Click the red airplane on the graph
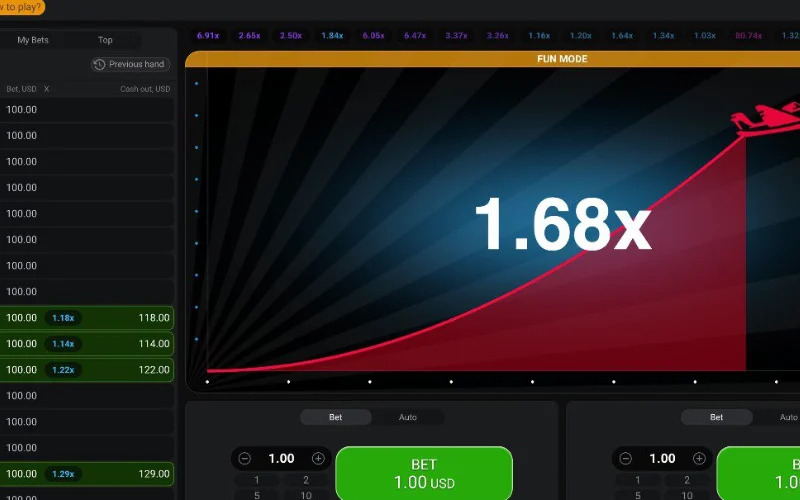800x500 pixels. click(x=765, y=119)
